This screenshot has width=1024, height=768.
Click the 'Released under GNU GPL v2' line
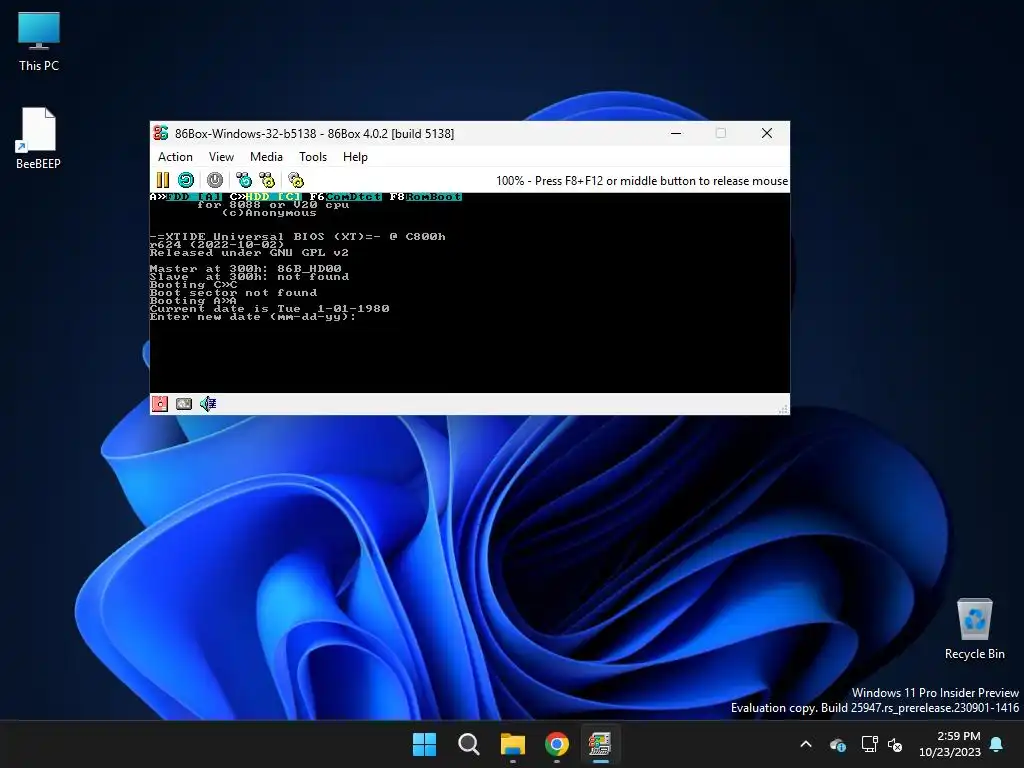tap(249, 253)
